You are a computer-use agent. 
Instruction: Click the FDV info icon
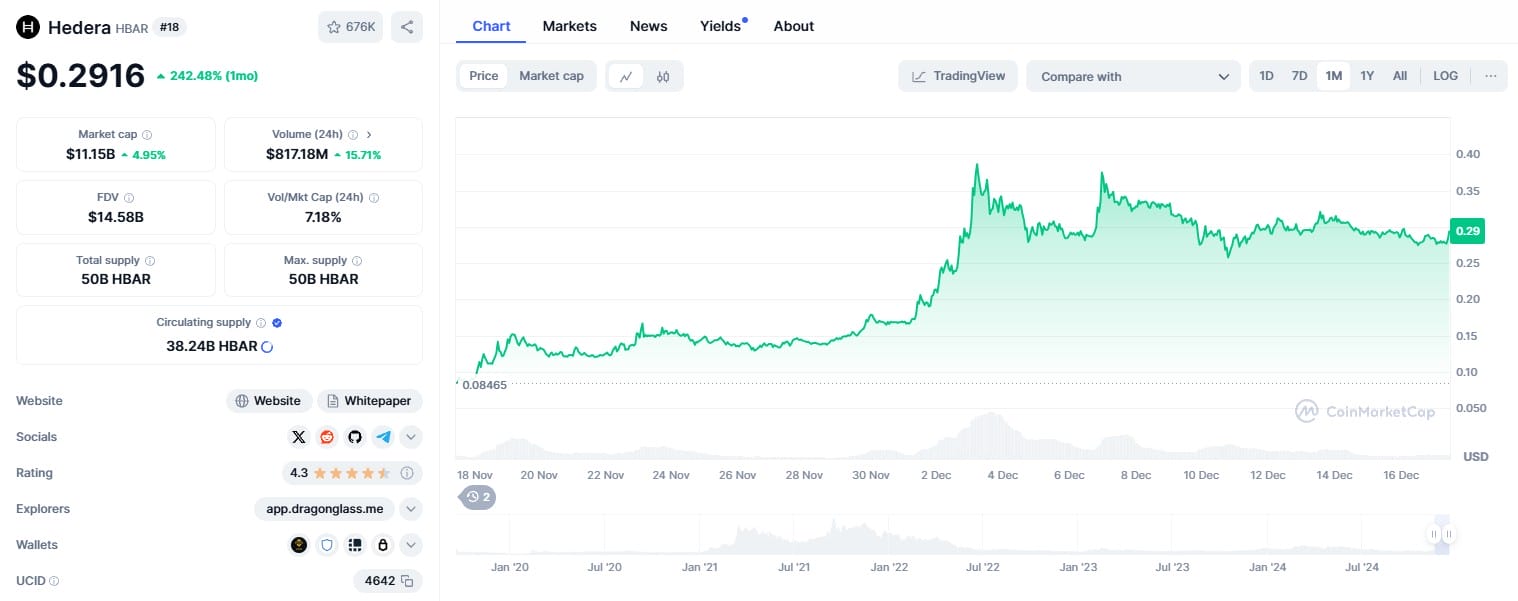click(x=129, y=198)
